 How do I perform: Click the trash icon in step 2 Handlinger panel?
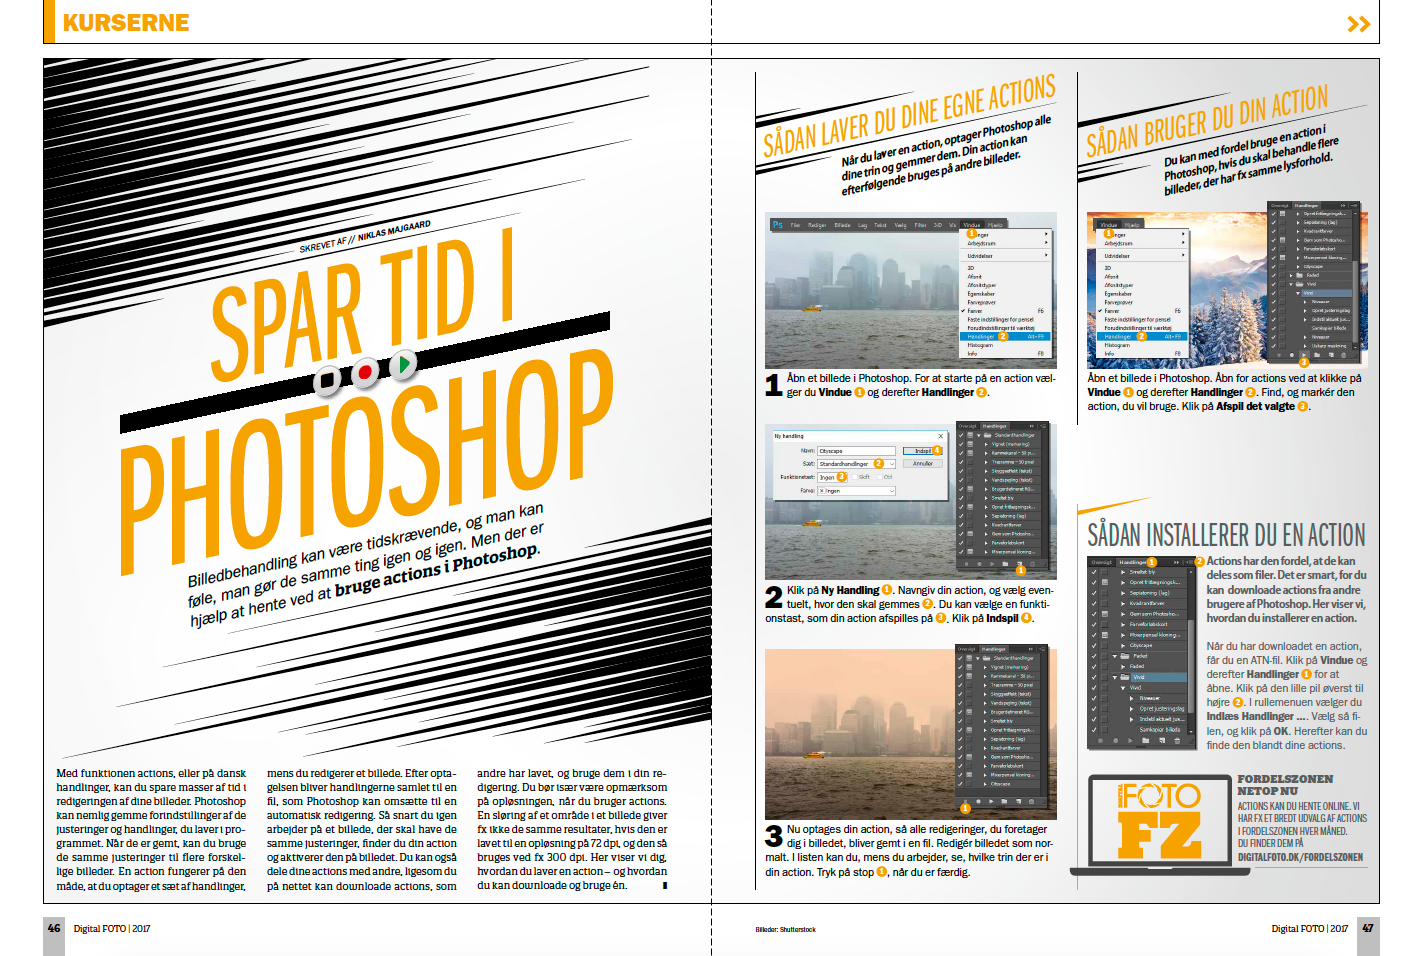pos(1033,566)
